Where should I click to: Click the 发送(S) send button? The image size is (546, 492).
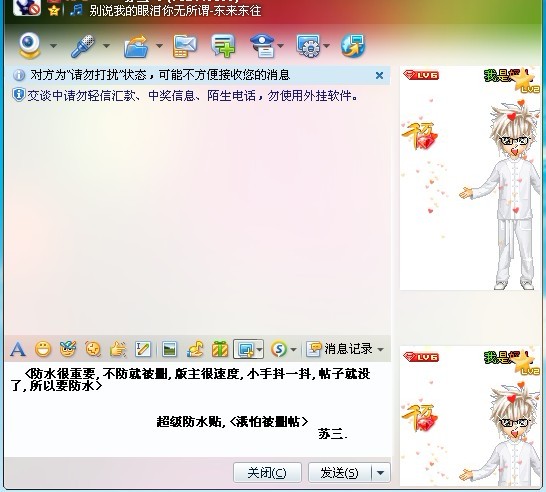click(x=340, y=473)
